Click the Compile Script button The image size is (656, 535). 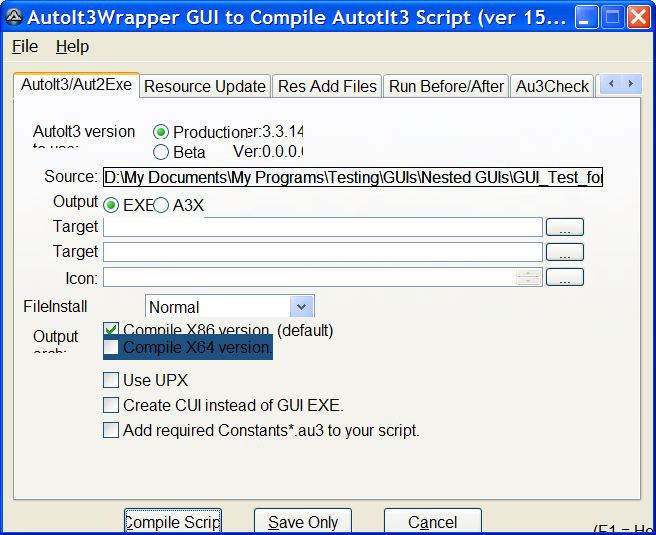(173, 522)
